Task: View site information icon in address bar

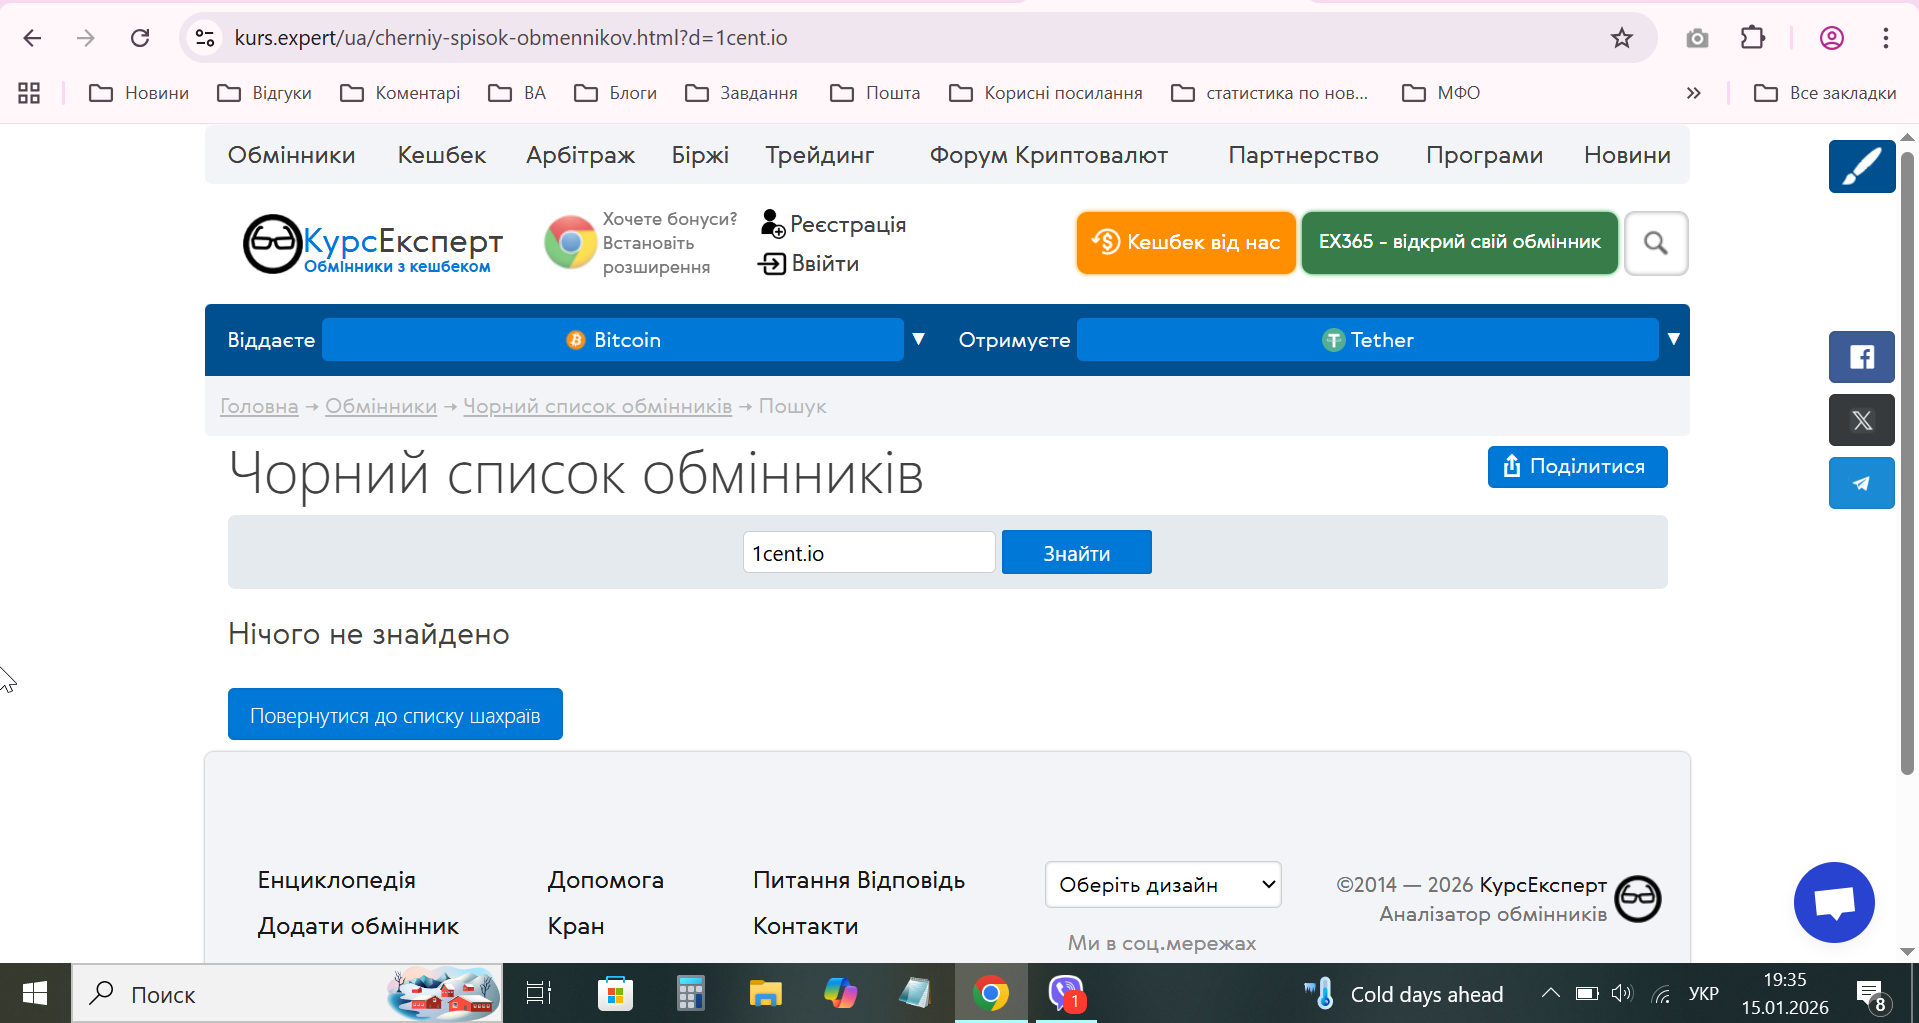Action: pos(205,38)
